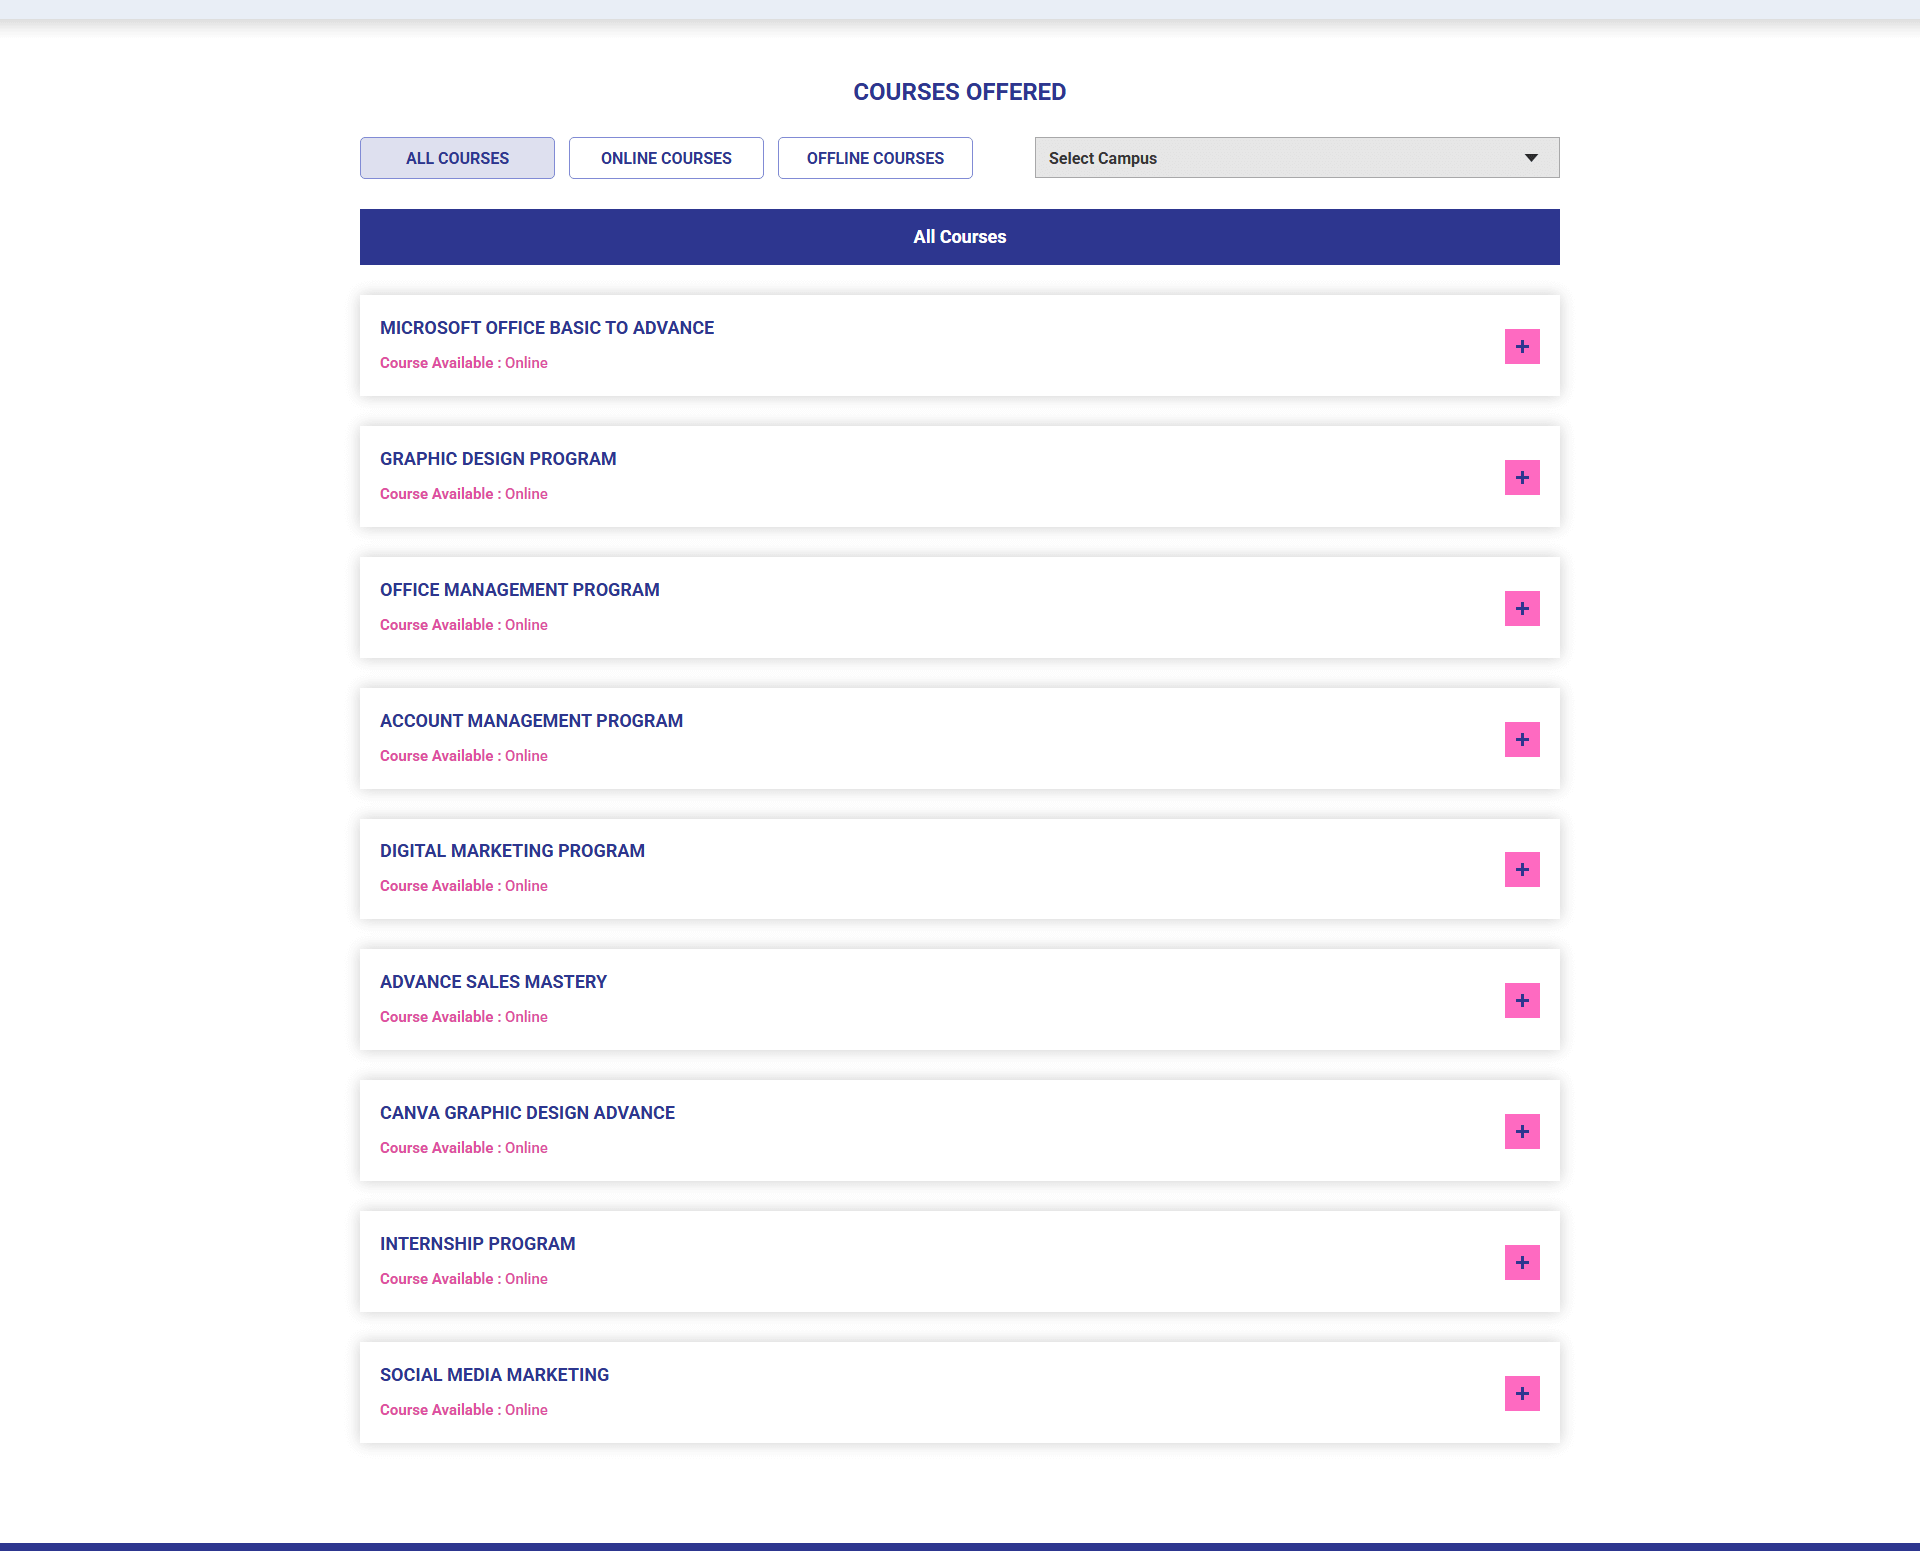Expand the Graphic Design Program details

[x=1522, y=477]
